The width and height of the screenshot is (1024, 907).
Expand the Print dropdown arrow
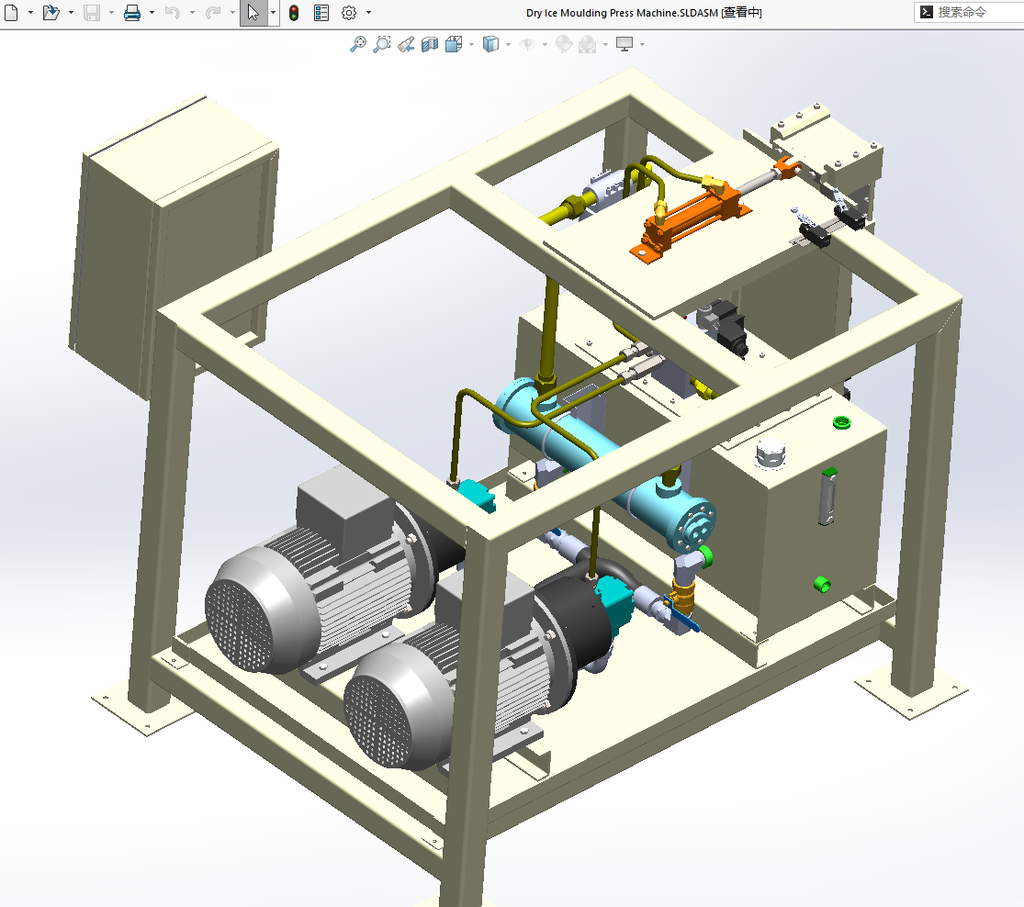click(152, 12)
